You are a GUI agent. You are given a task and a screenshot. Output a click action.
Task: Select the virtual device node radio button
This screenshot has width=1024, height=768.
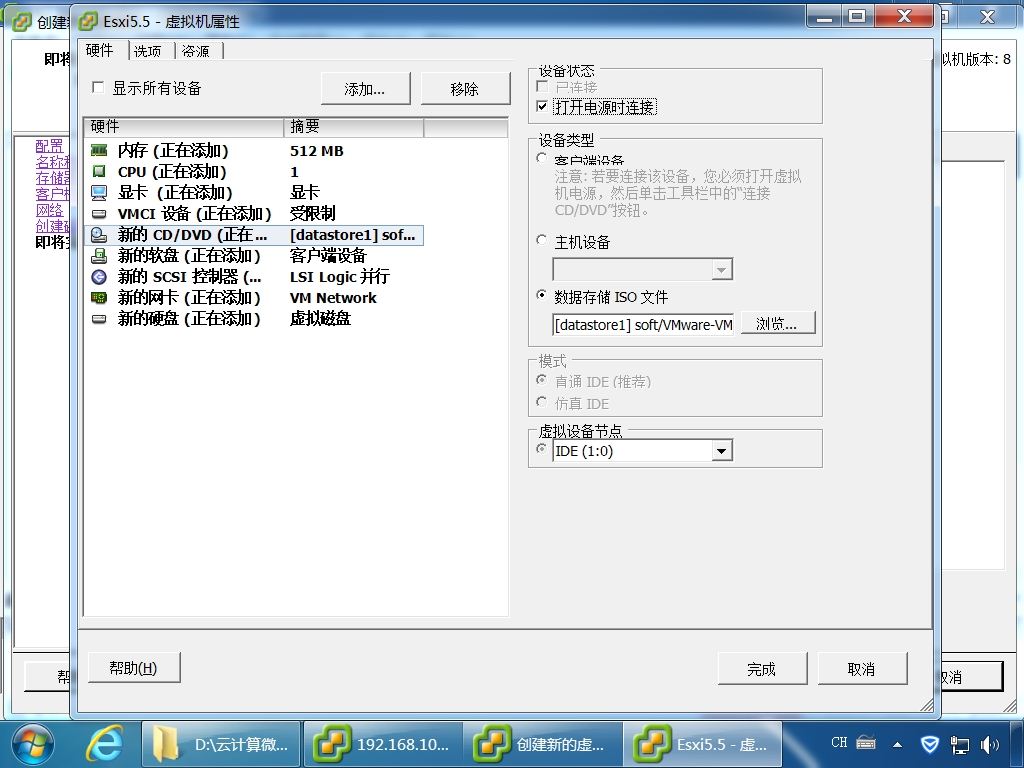pos(541,449)
